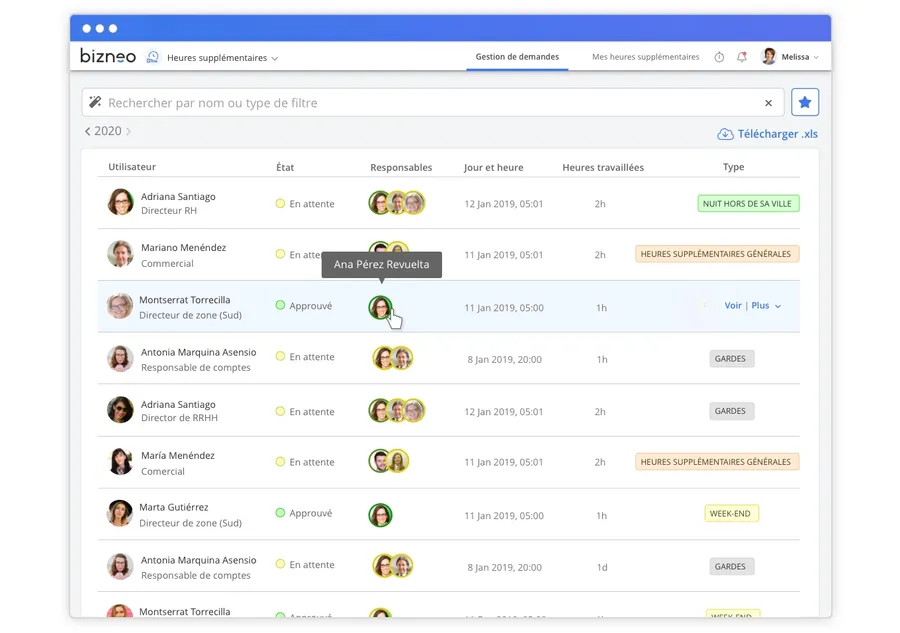Go to next year with right chevron
Viewport: 900px width, 633px height.
tap(129, 131)
